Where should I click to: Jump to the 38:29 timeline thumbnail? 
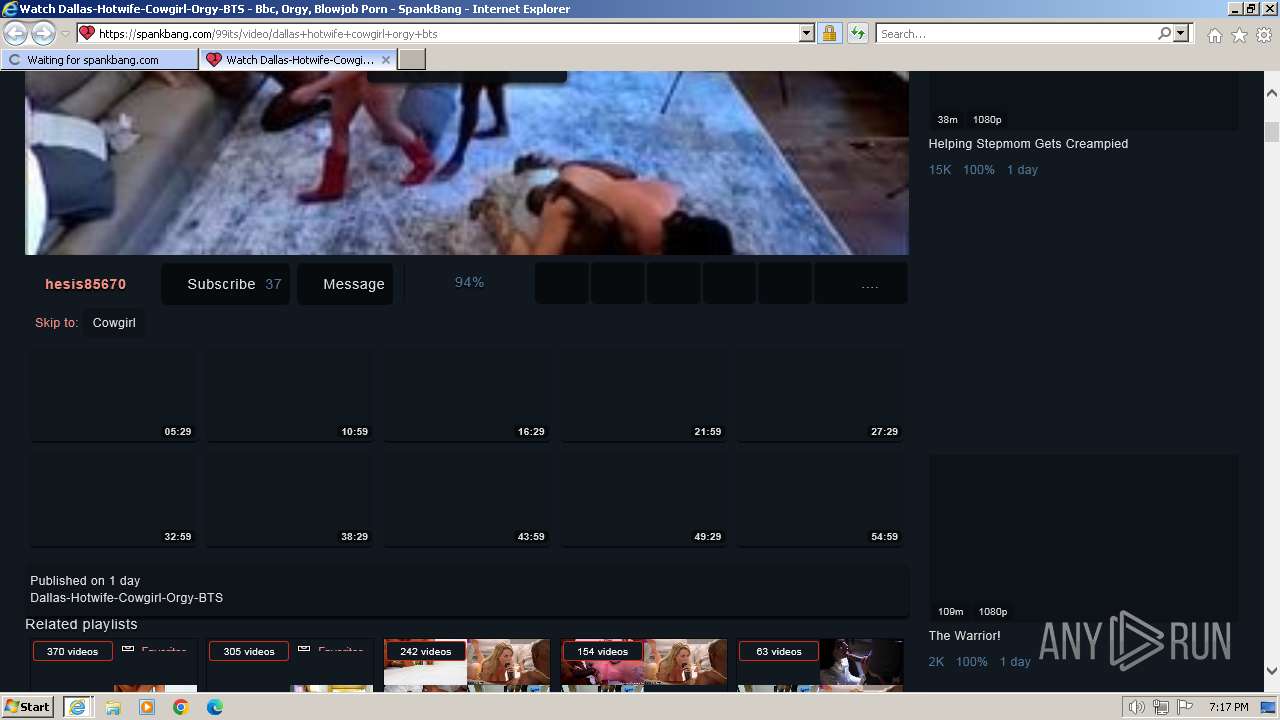290,499
